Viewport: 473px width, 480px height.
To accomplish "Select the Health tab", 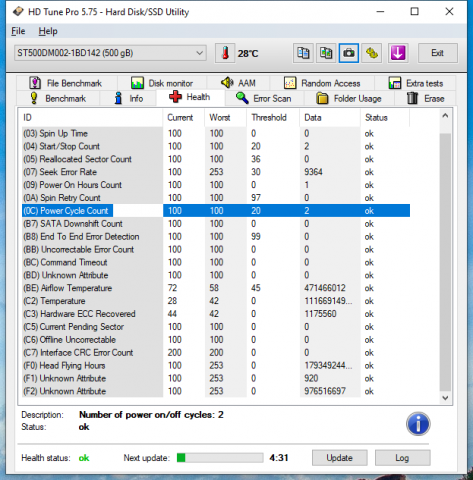I will (x=190, y=97).
